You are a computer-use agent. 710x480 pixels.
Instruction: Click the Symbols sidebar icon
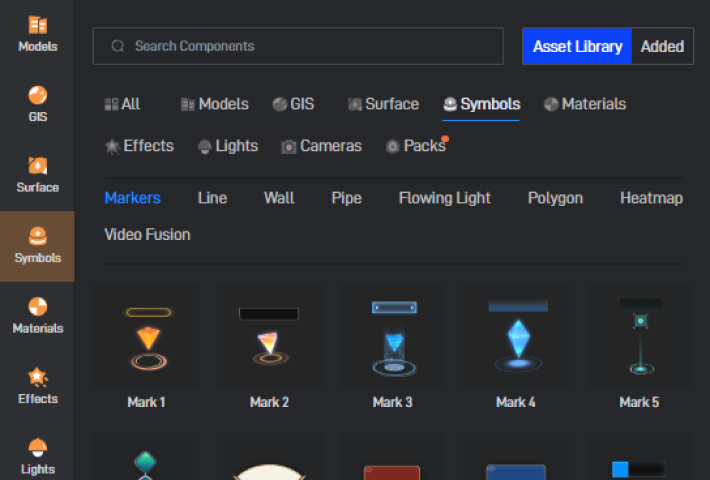point(37,245)
